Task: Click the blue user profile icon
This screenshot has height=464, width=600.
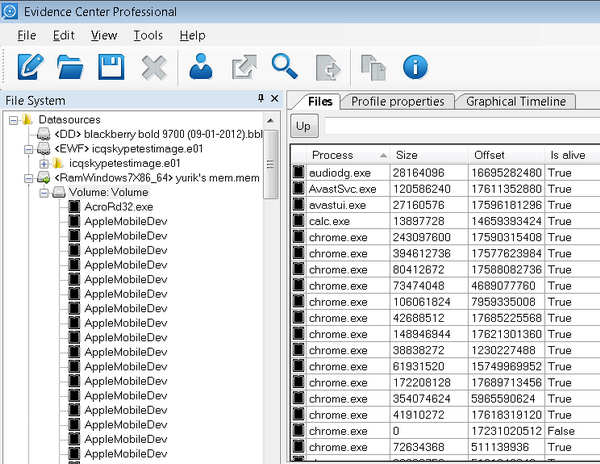Action: coord(202,68)
